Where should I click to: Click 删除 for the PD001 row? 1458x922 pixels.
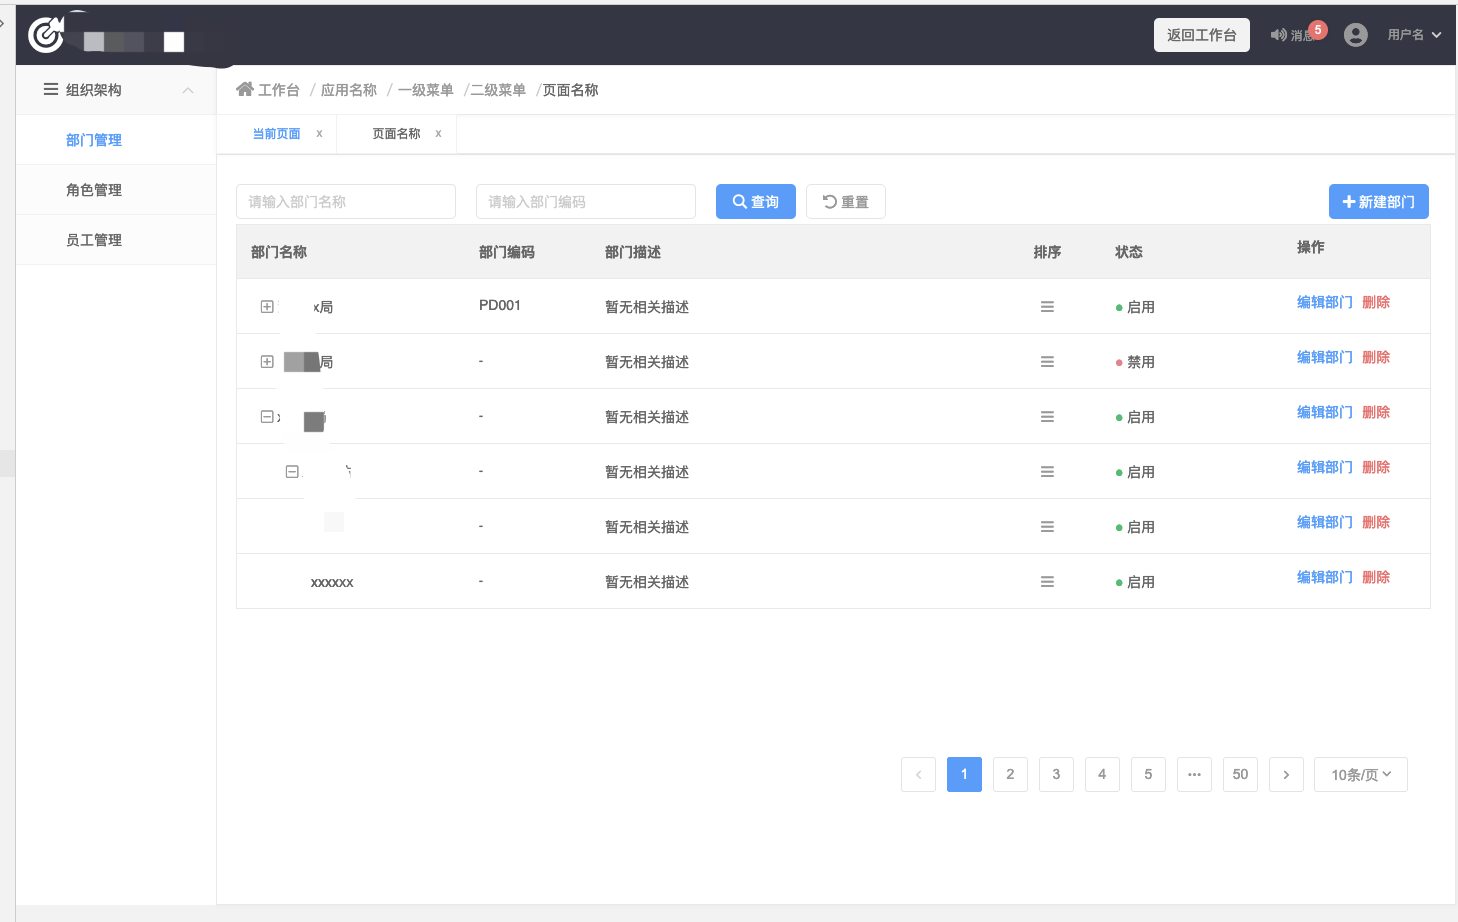(1376, 302)
